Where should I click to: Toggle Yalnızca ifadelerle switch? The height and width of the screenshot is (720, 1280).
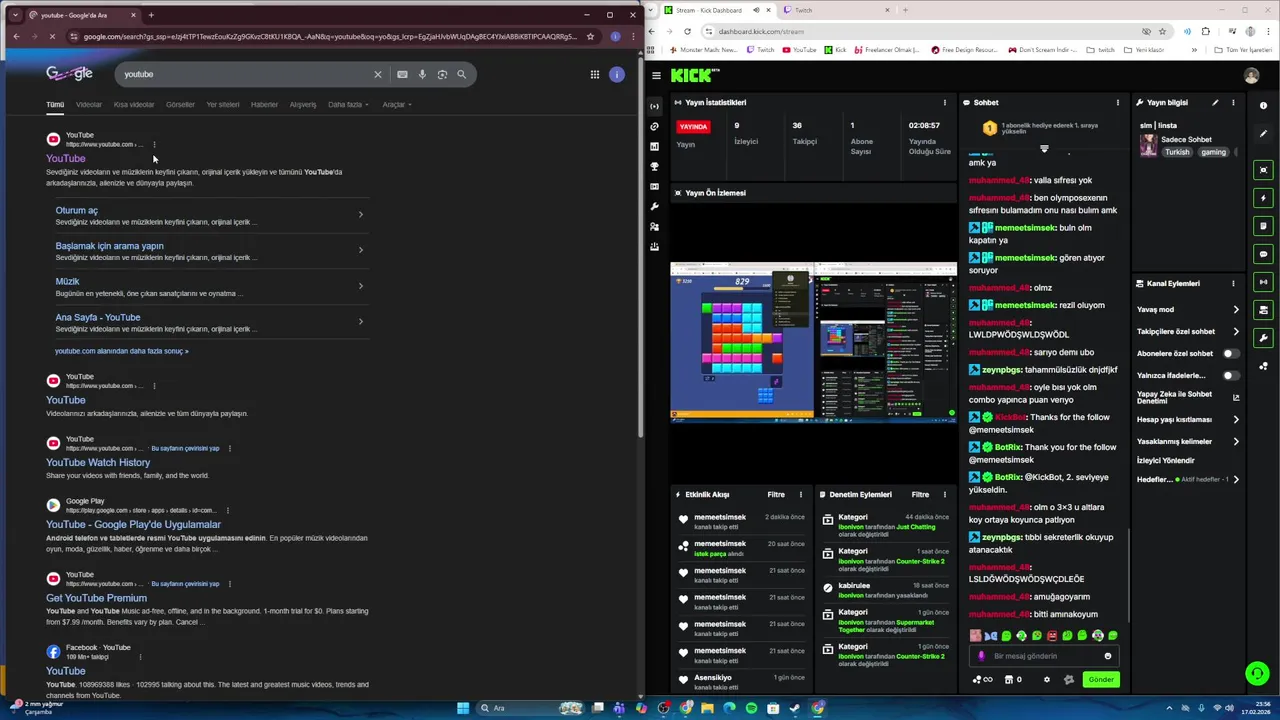pyautogui.click(x=1230, y=375)
